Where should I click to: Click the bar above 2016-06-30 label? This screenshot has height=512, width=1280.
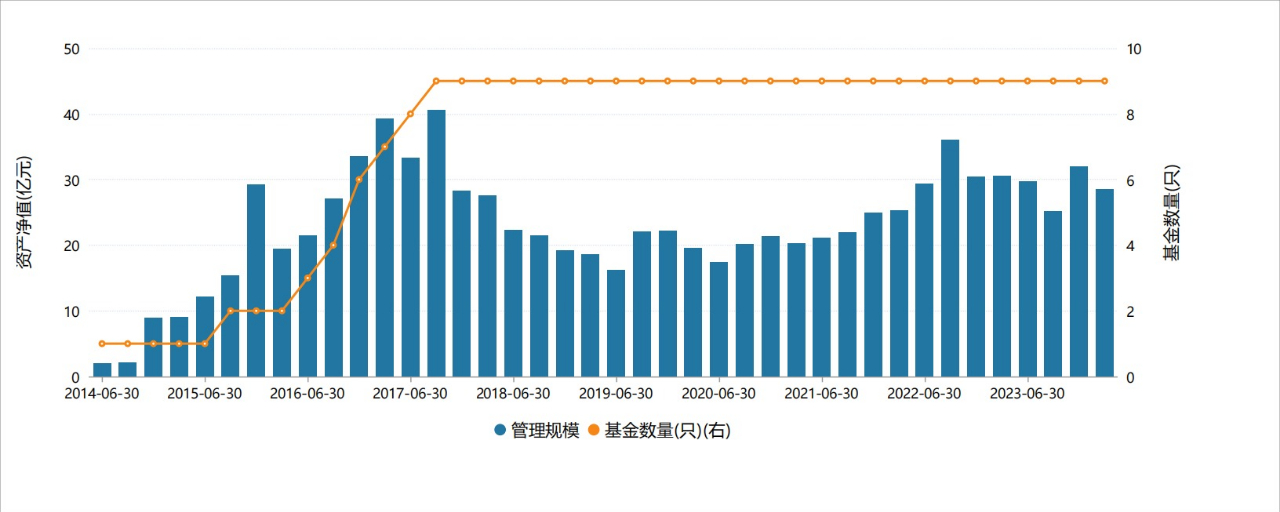coord(308,306)
